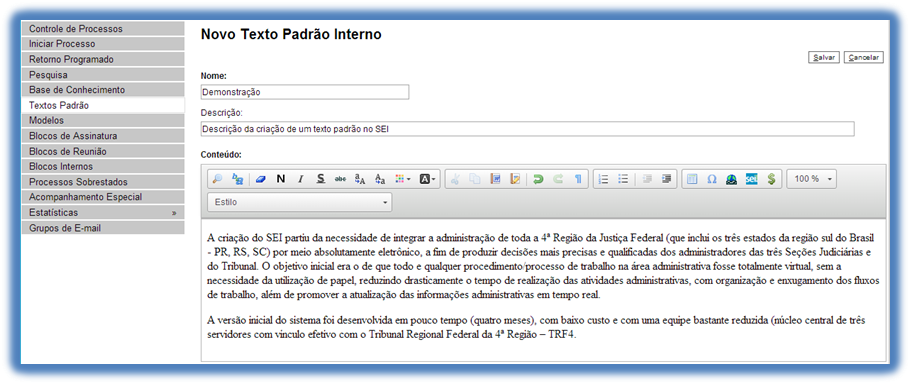Click the Increase Indent icon
The height and width of the screenshot is (384, 910).
(666, 179)
